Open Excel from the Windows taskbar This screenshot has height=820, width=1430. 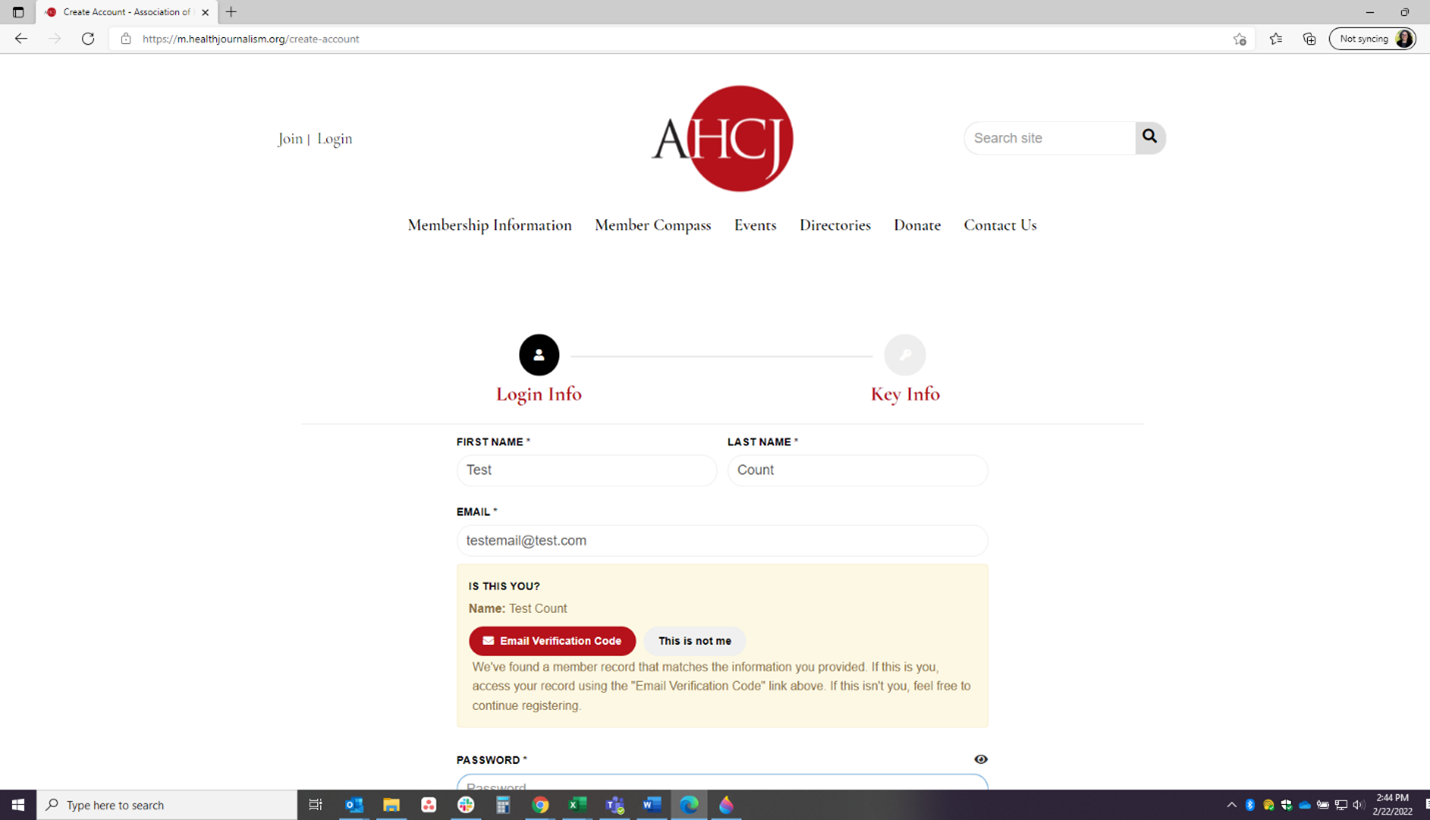click(x=577, y=805)
